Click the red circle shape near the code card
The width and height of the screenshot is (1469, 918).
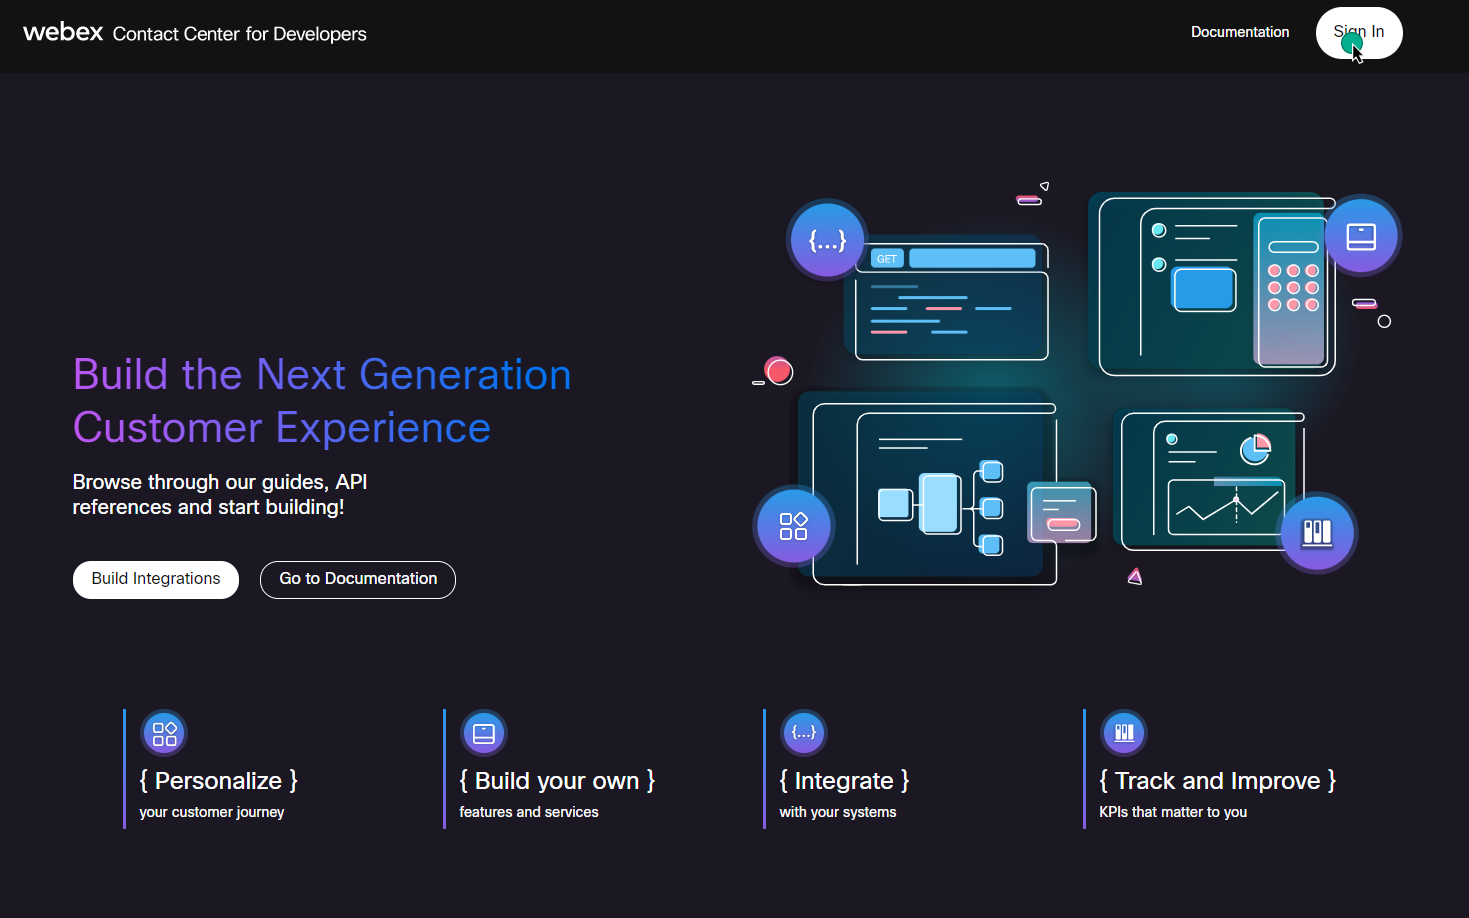pos(778,371)
